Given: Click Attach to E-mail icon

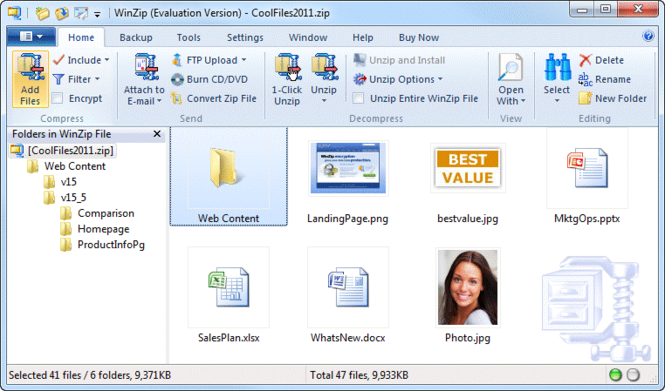Looking at the screenshot, I should pos(146,67).
